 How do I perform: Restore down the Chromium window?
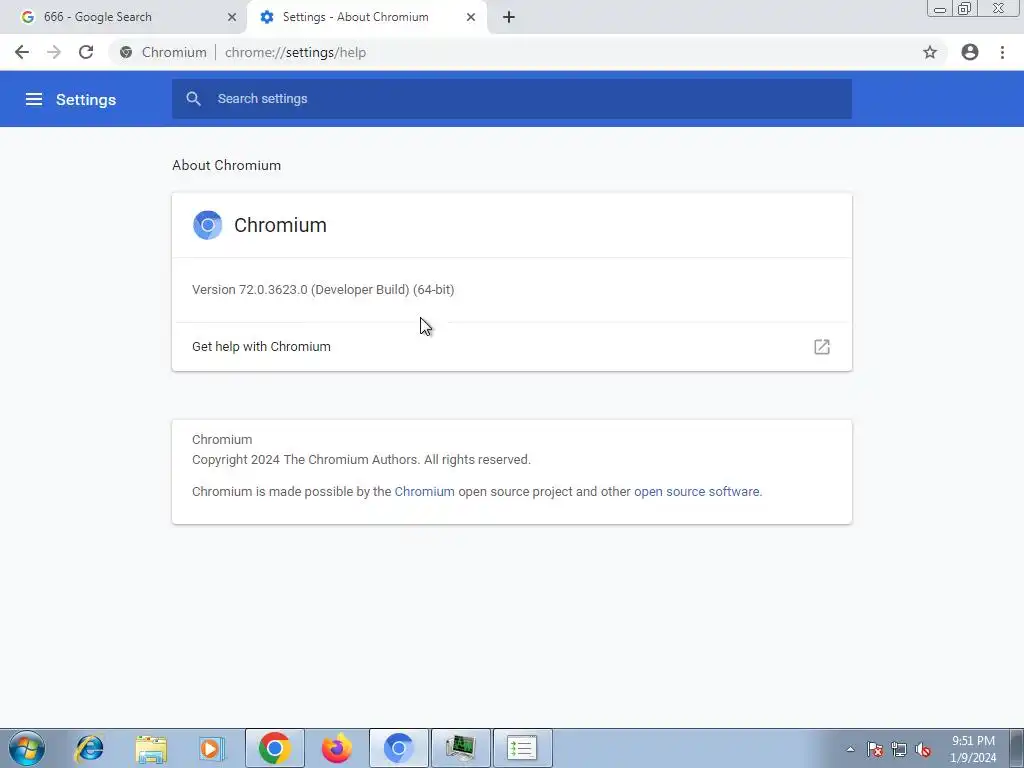tap(965, 8)
